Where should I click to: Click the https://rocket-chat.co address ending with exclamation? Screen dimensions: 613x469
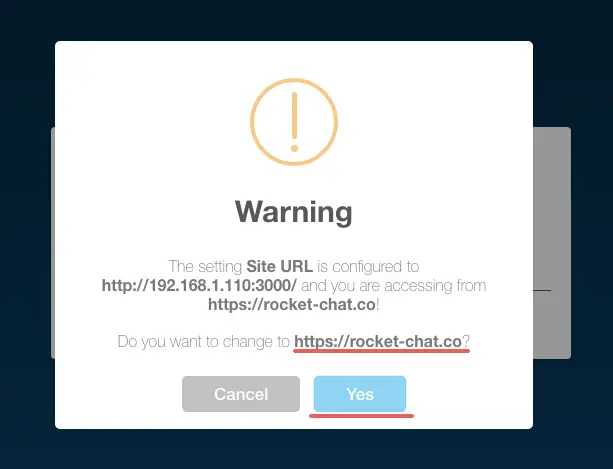pos(292,304)
